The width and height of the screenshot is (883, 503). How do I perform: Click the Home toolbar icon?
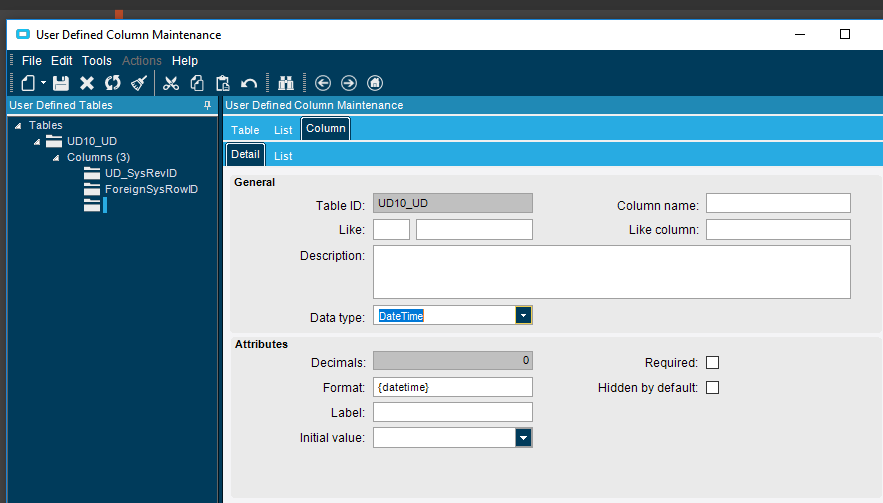(x=375, y=83)
